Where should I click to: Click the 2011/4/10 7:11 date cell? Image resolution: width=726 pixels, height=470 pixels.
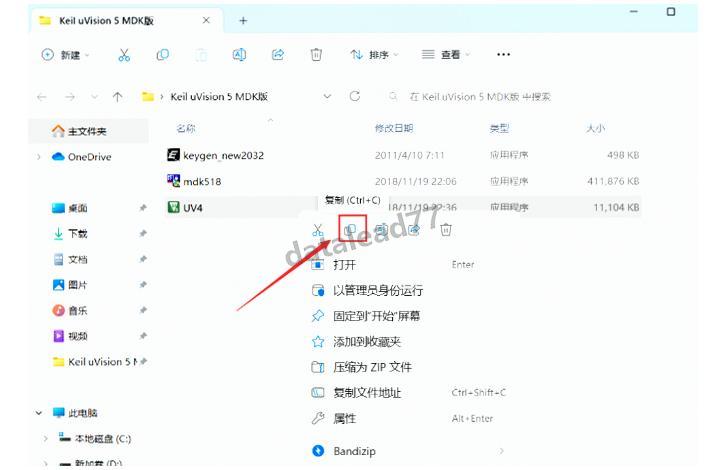pos(409,155)
